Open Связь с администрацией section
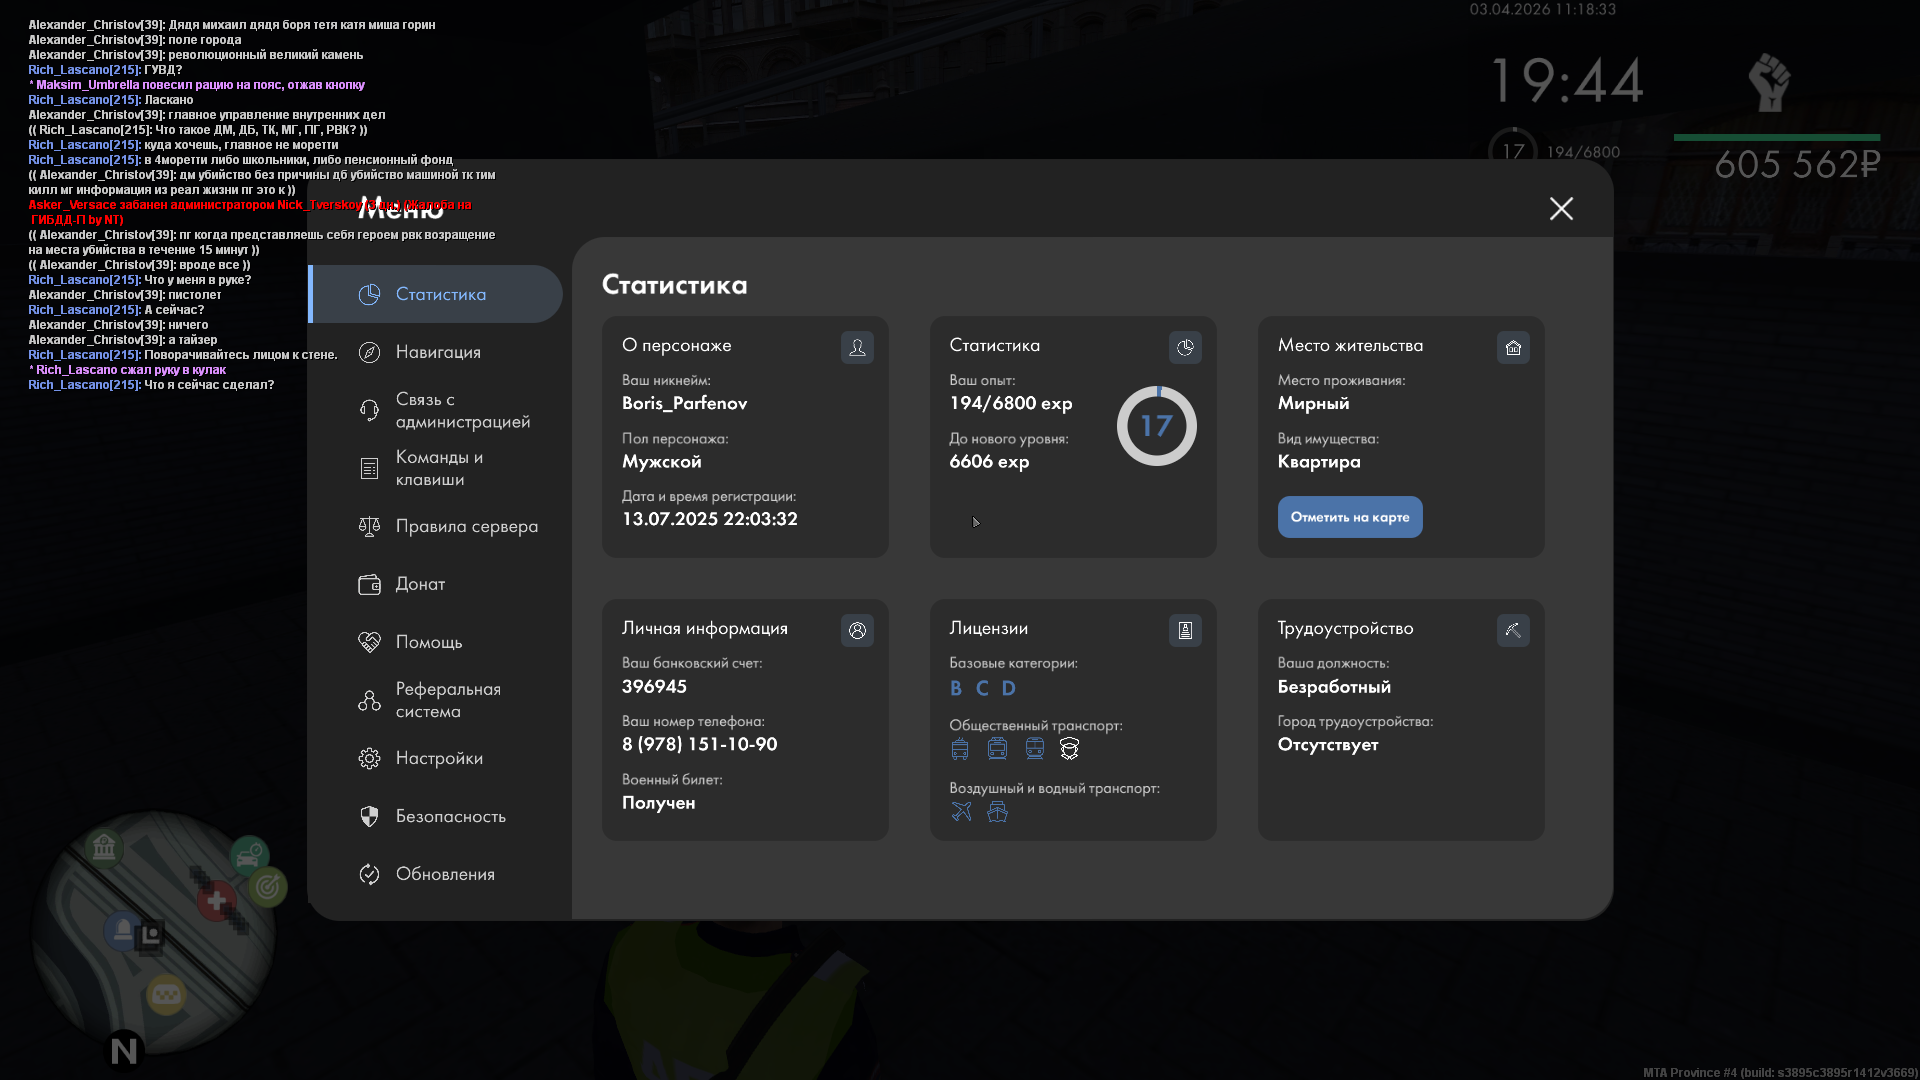Screen dimensions: 1920x1080 tap(462, 410)
